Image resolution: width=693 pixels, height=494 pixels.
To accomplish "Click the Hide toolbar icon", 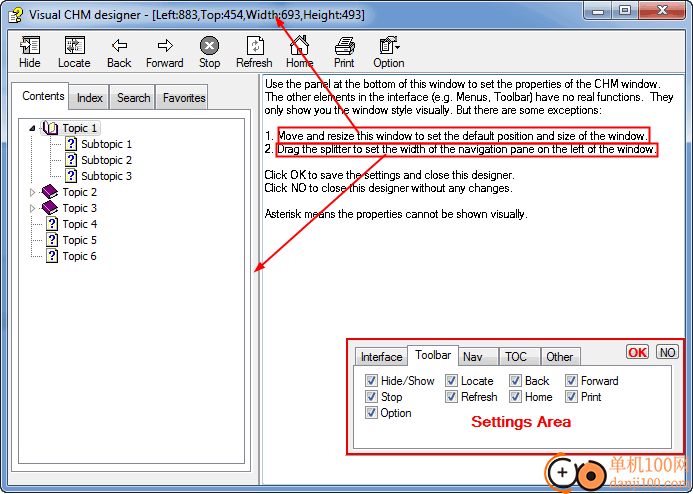I will click(30, 46).
